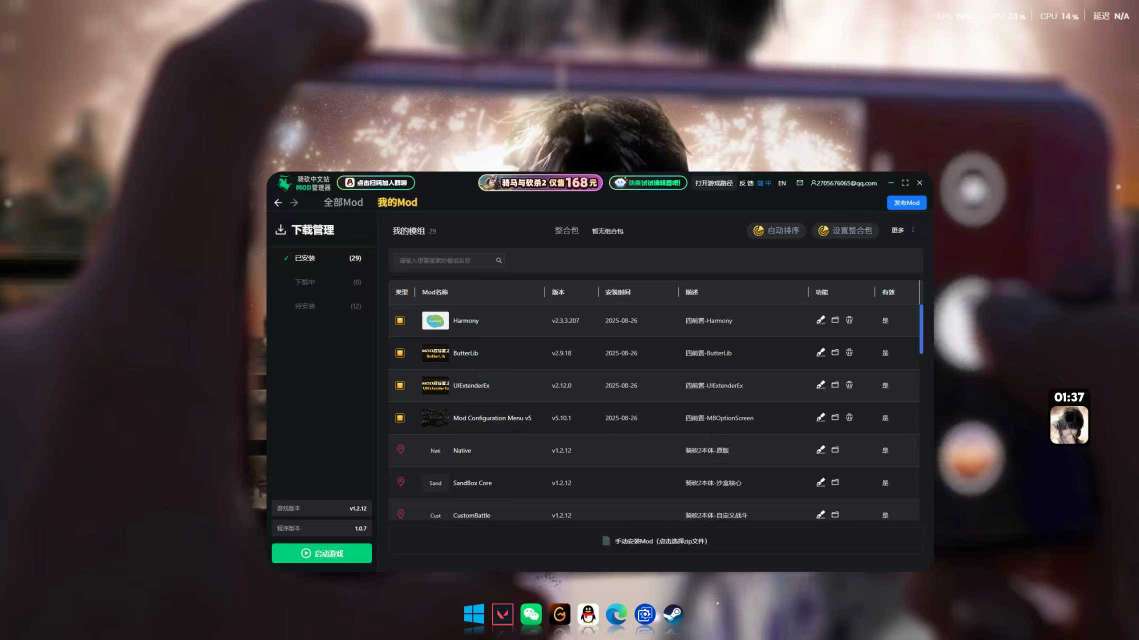Open WeChat from the taskbar
The height and width of the screenshot is (640, 1139).
531,615
